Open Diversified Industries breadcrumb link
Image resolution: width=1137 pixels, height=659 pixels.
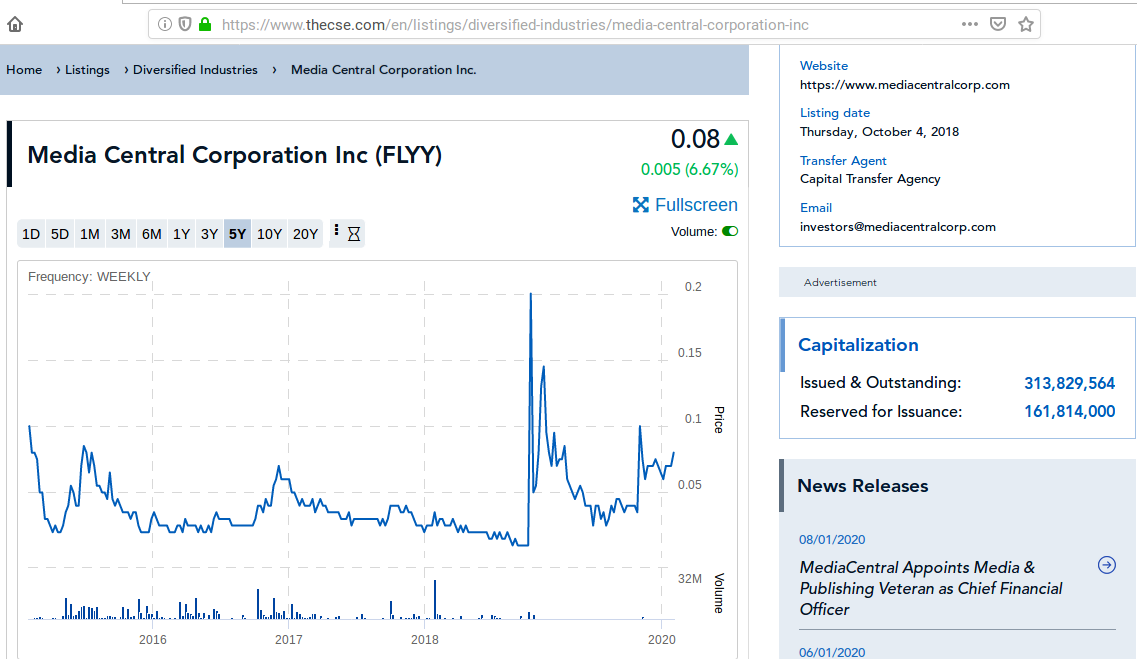[x=195, y=70]
